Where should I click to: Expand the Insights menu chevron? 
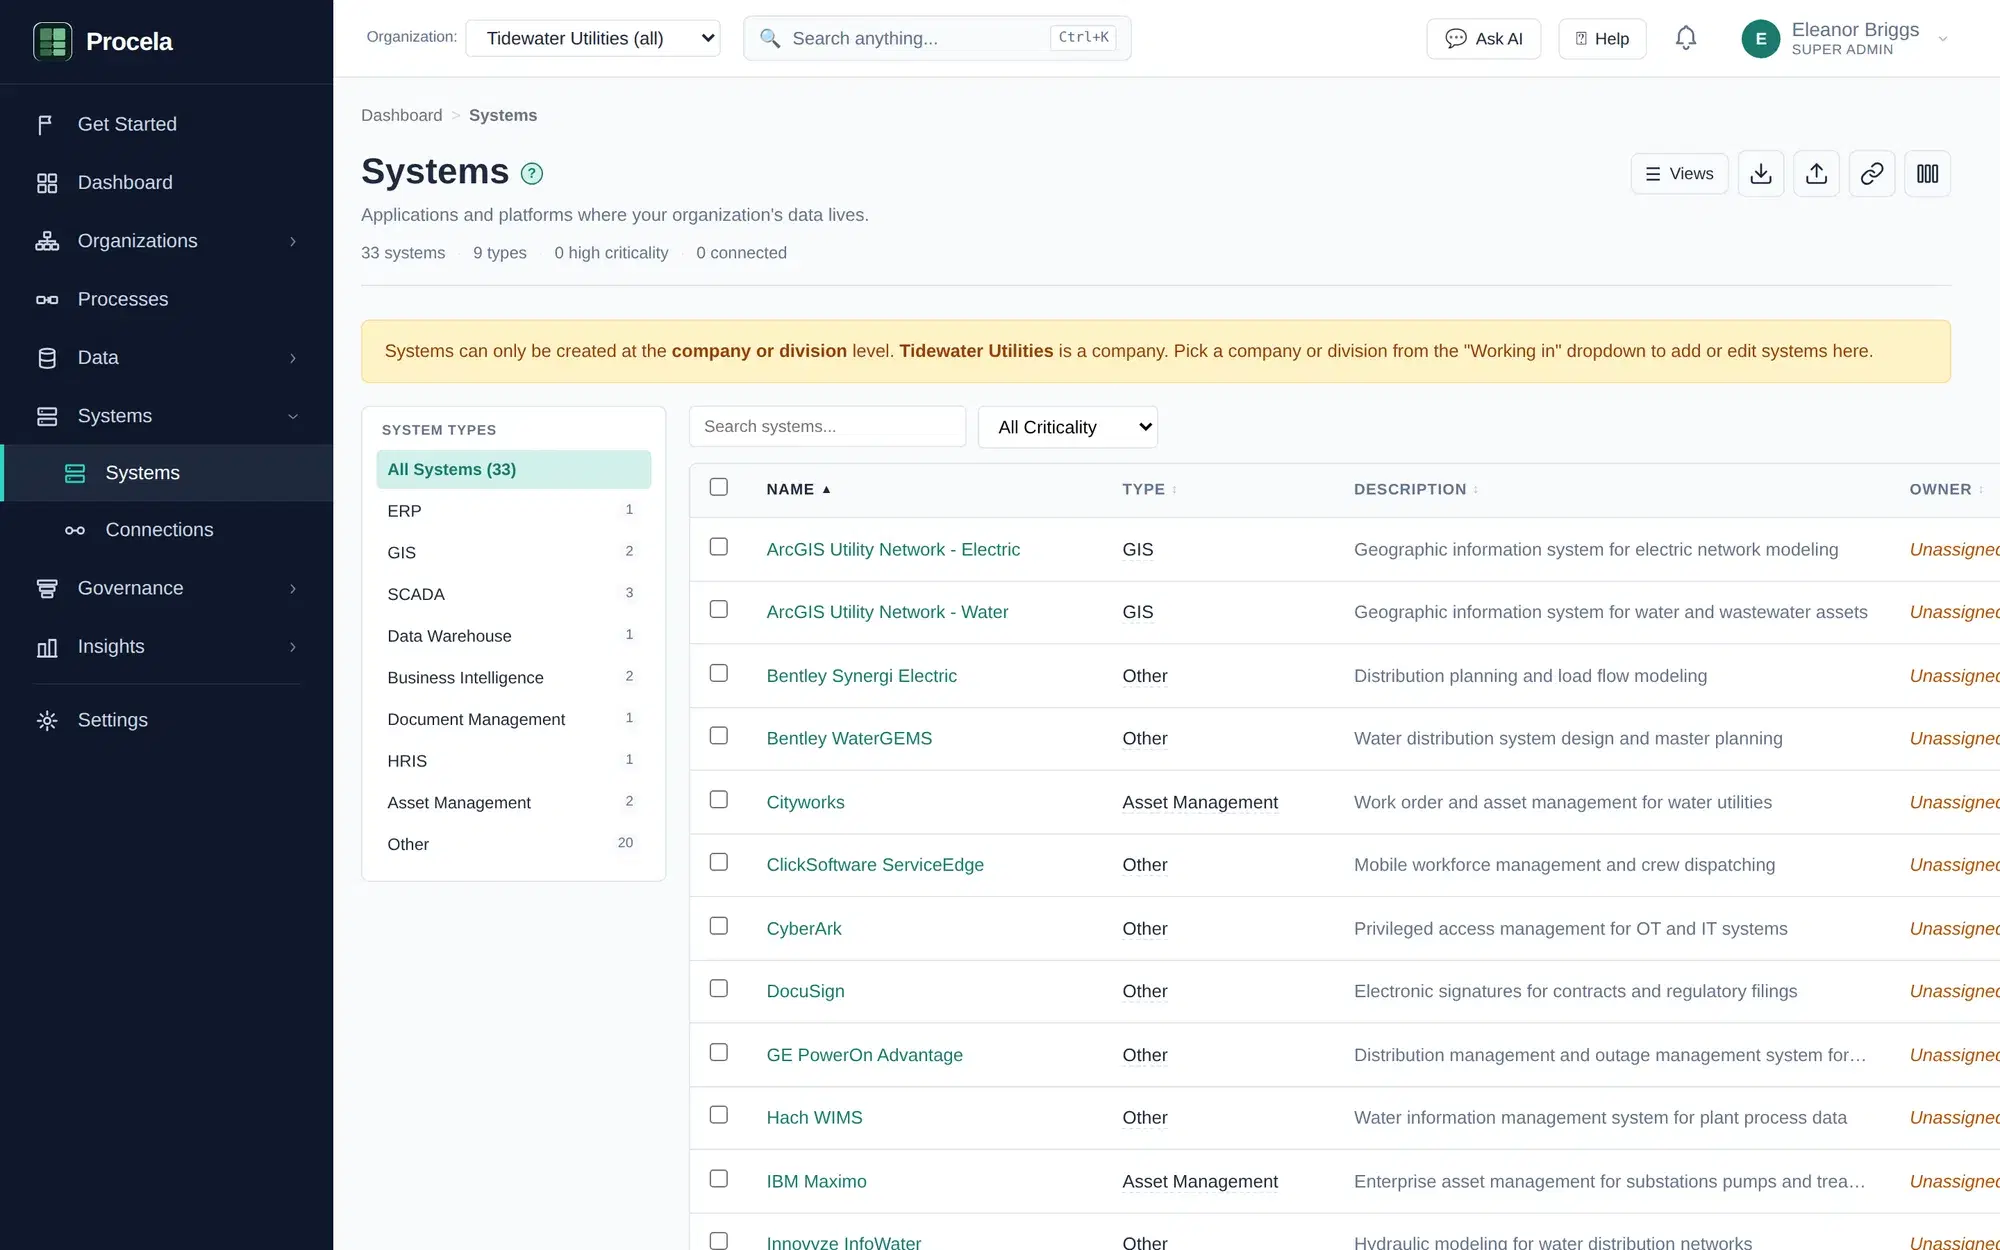point(293,647)
